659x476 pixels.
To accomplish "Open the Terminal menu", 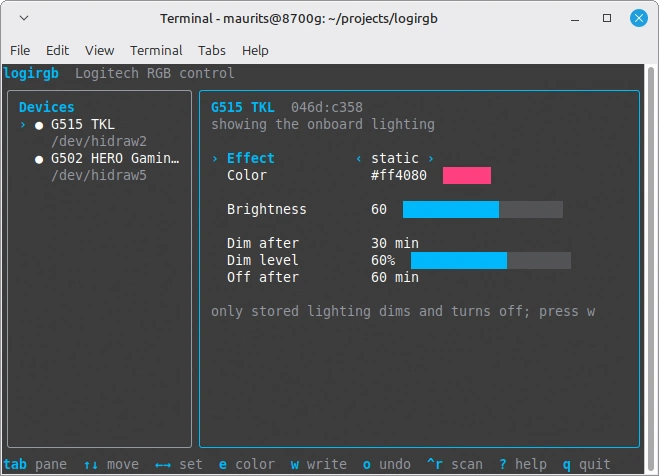I will click(x=156, y=50).
